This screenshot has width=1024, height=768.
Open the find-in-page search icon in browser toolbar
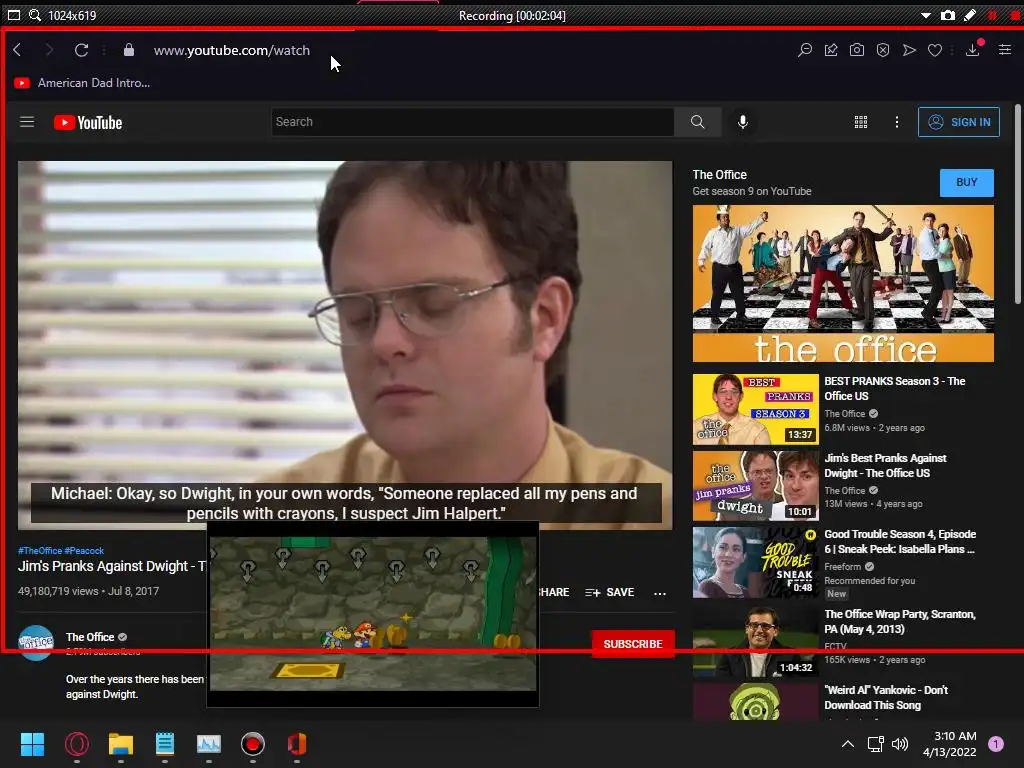coord(805,50)
